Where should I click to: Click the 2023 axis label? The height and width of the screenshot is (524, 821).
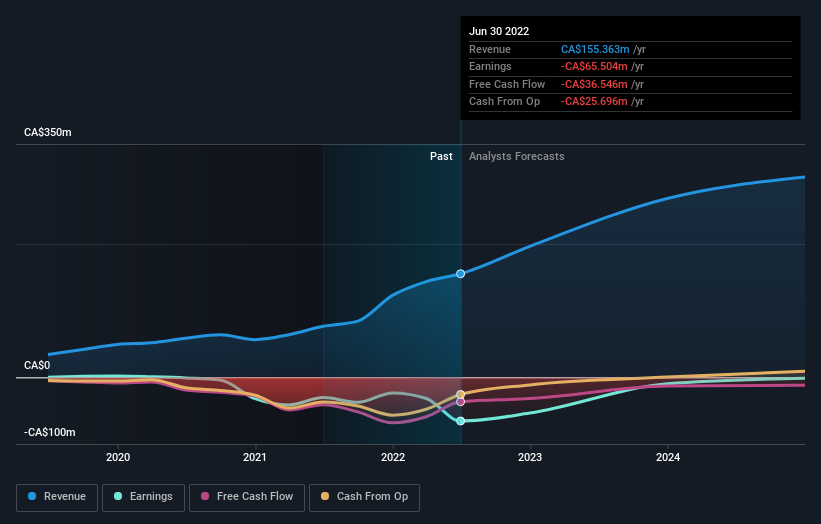[530, 458]
